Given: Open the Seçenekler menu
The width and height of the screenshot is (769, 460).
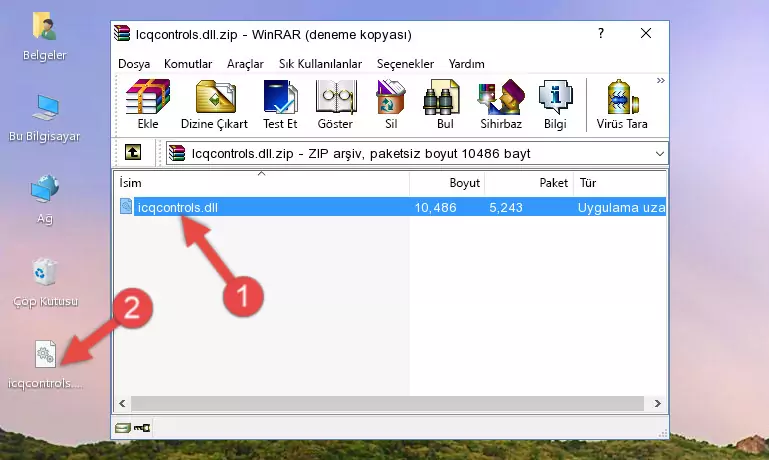Looking at the screenshot, I should (405, 64).
